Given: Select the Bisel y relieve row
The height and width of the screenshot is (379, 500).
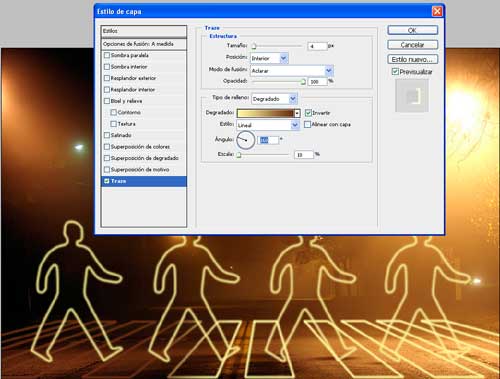Looking at the screenshot, I should [144, 101].
